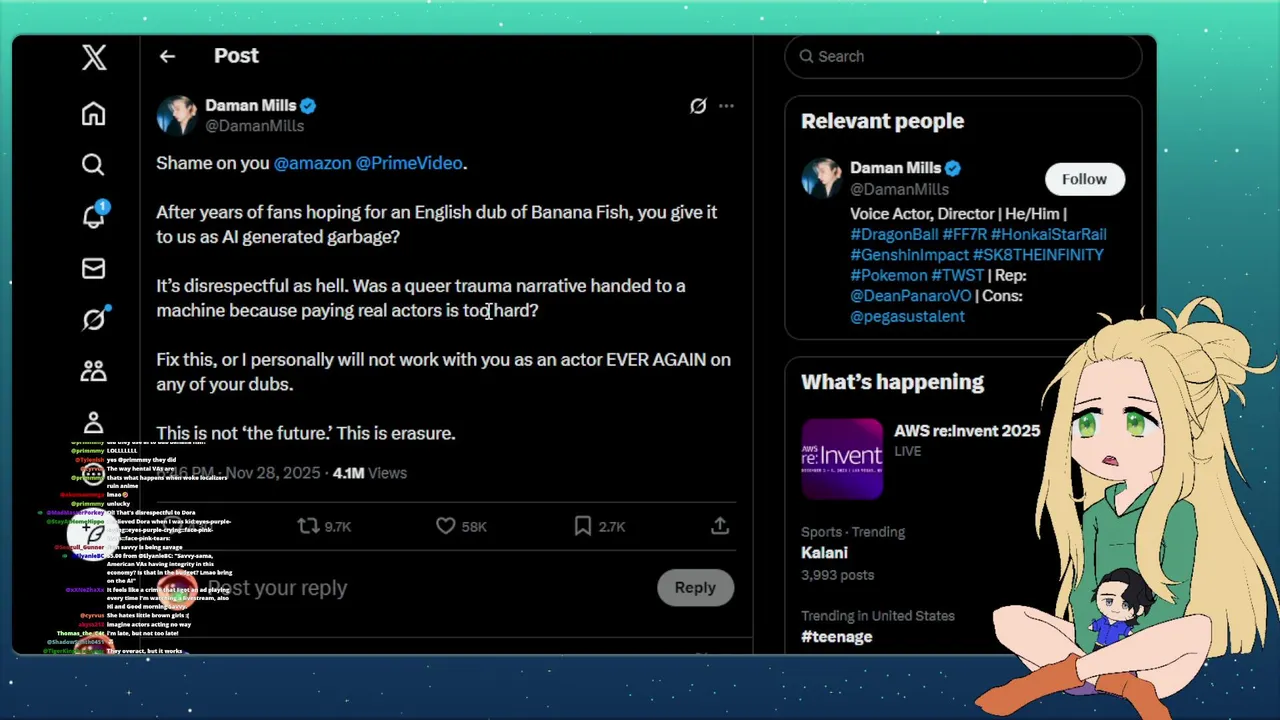Open Profile person icon in the sidebar
Viewport: 1280px width, 720px height.
tap(93, 423)
